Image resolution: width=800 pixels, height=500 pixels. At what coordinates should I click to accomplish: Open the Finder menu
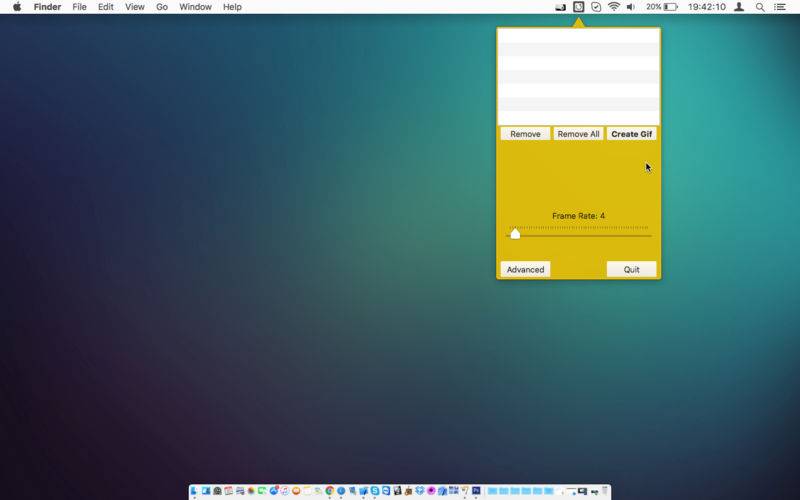(x=47, y=7)
